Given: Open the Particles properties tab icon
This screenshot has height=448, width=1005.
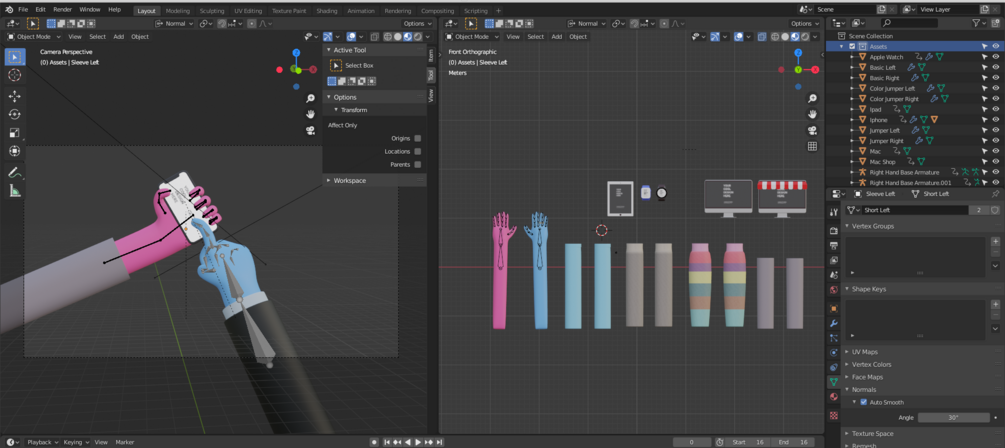Looking at the screenshot, I should click(834, 338).
